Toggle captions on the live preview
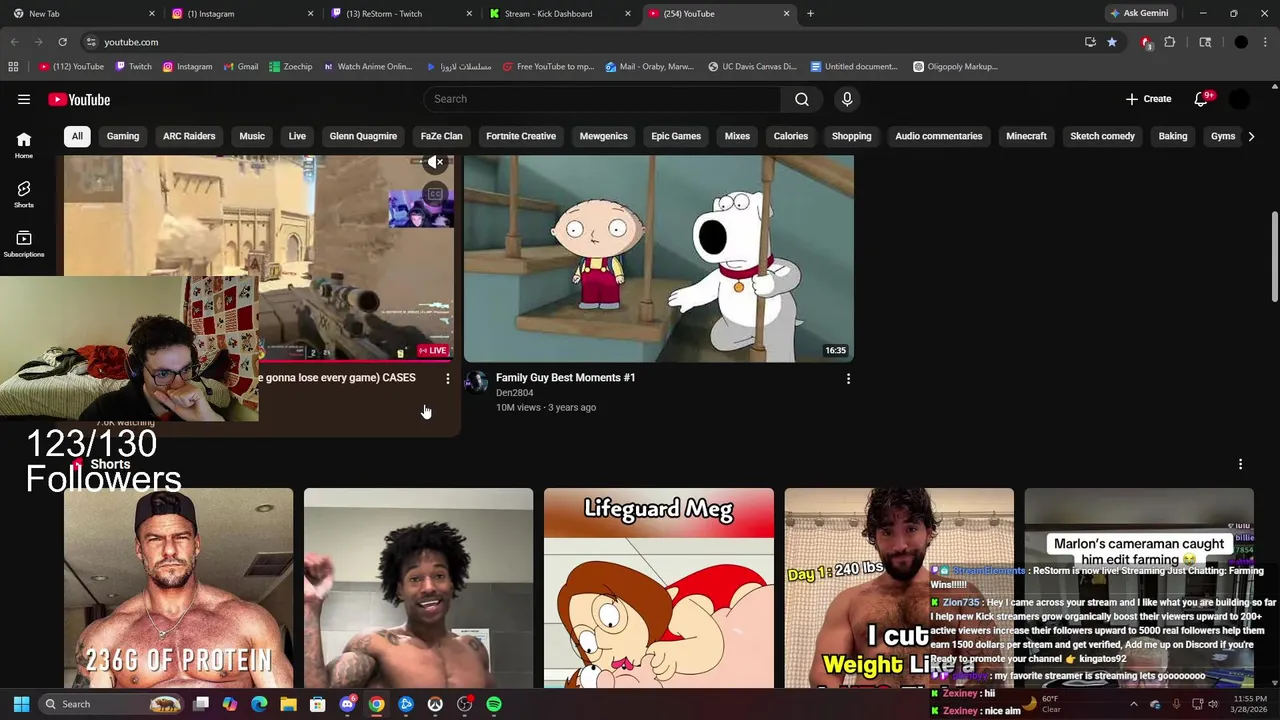1280x720 pixels. [x=435, y=194]
